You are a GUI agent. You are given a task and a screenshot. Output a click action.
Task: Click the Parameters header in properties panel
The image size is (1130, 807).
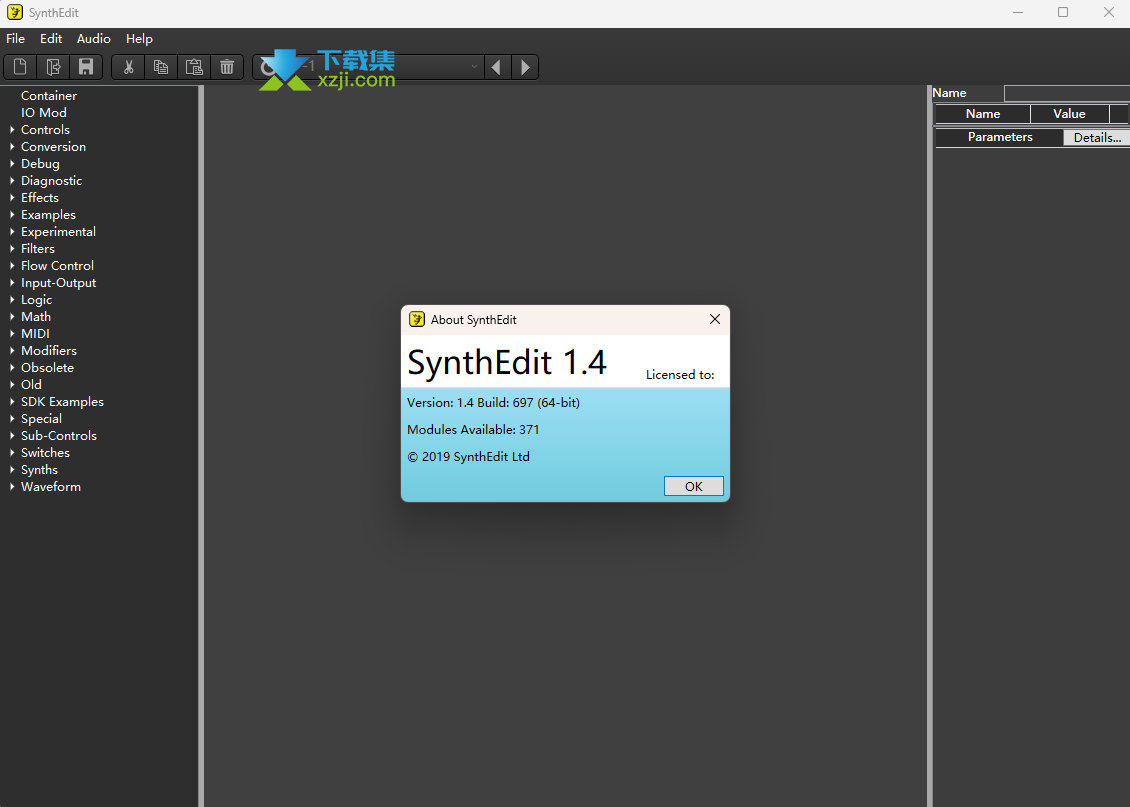point(1000,137)
